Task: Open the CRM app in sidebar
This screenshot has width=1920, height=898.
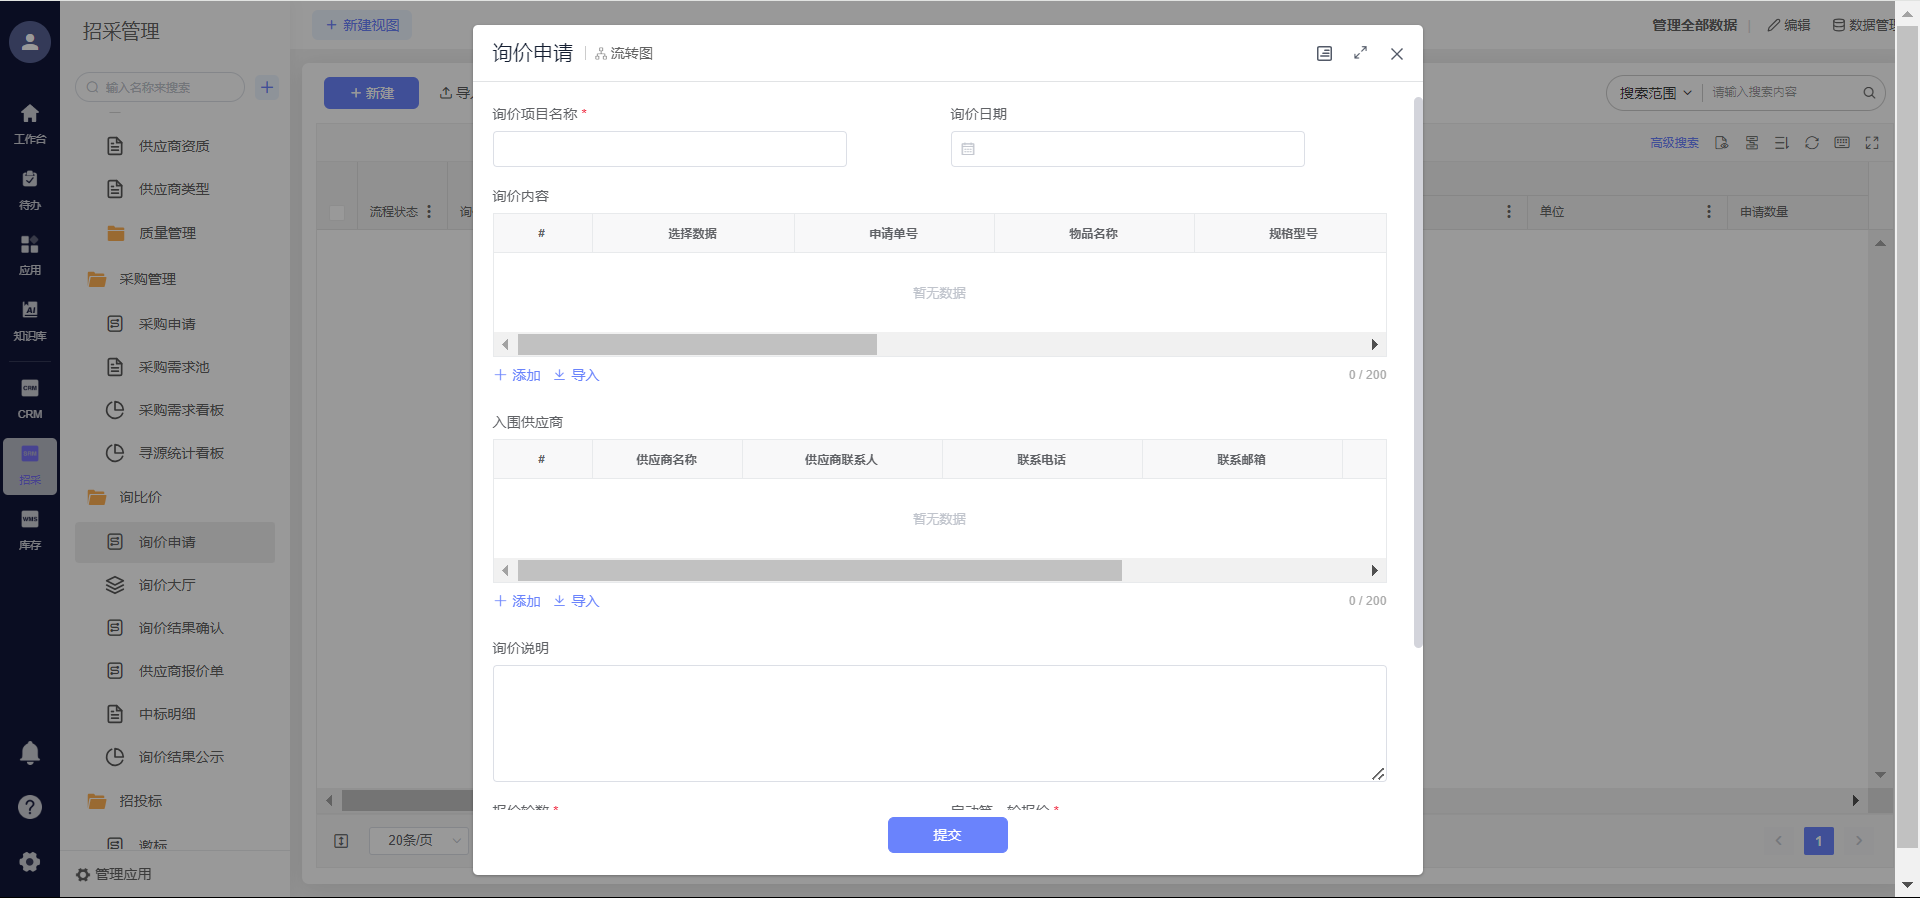Action: (x=30, y=398)
